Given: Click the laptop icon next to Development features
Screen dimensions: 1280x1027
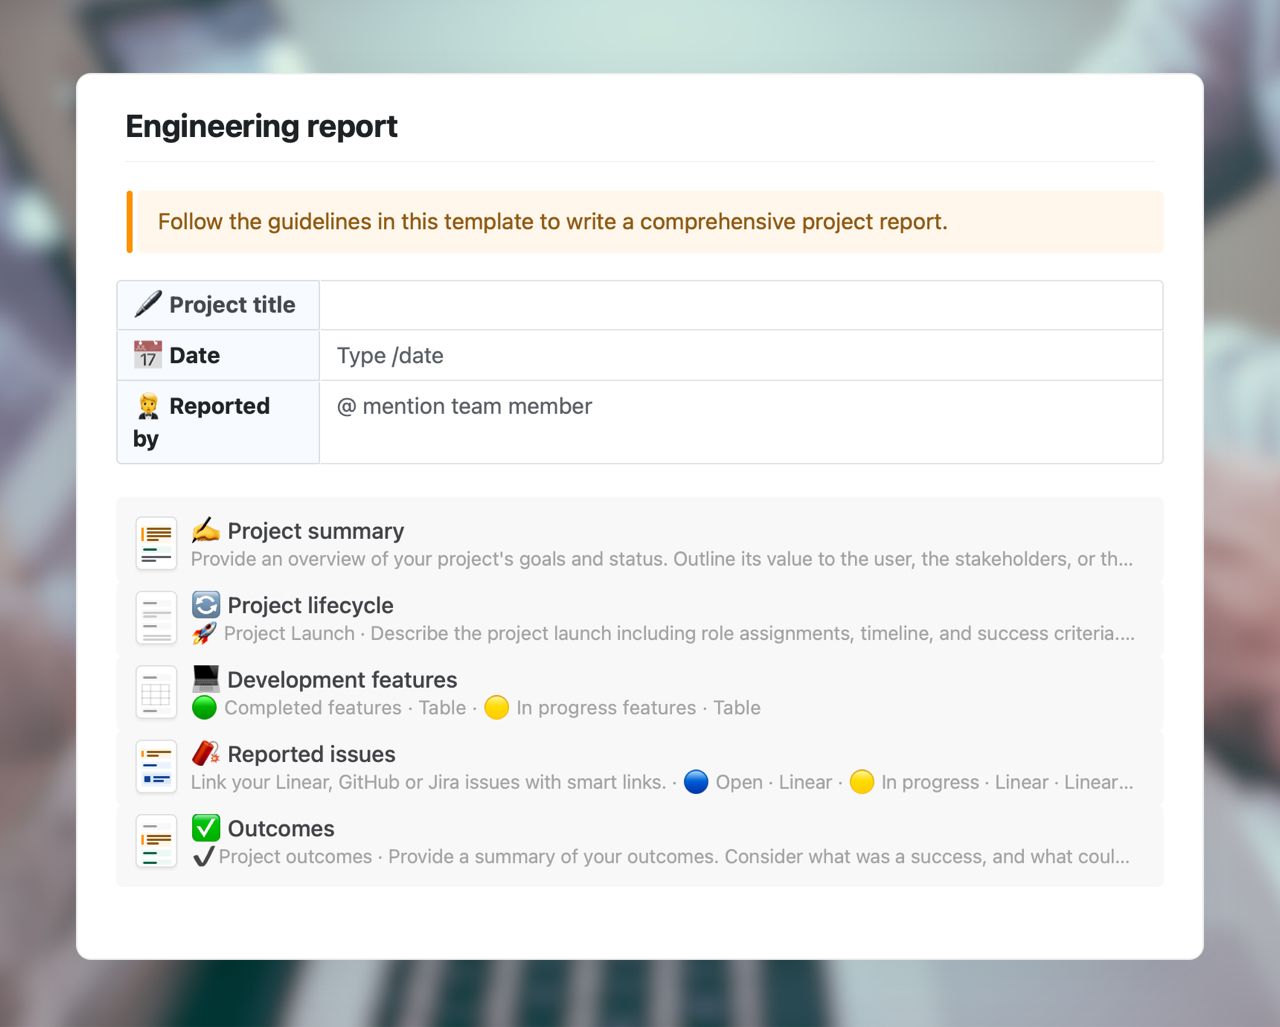Looking at the screenshot, I should (206, 678).
